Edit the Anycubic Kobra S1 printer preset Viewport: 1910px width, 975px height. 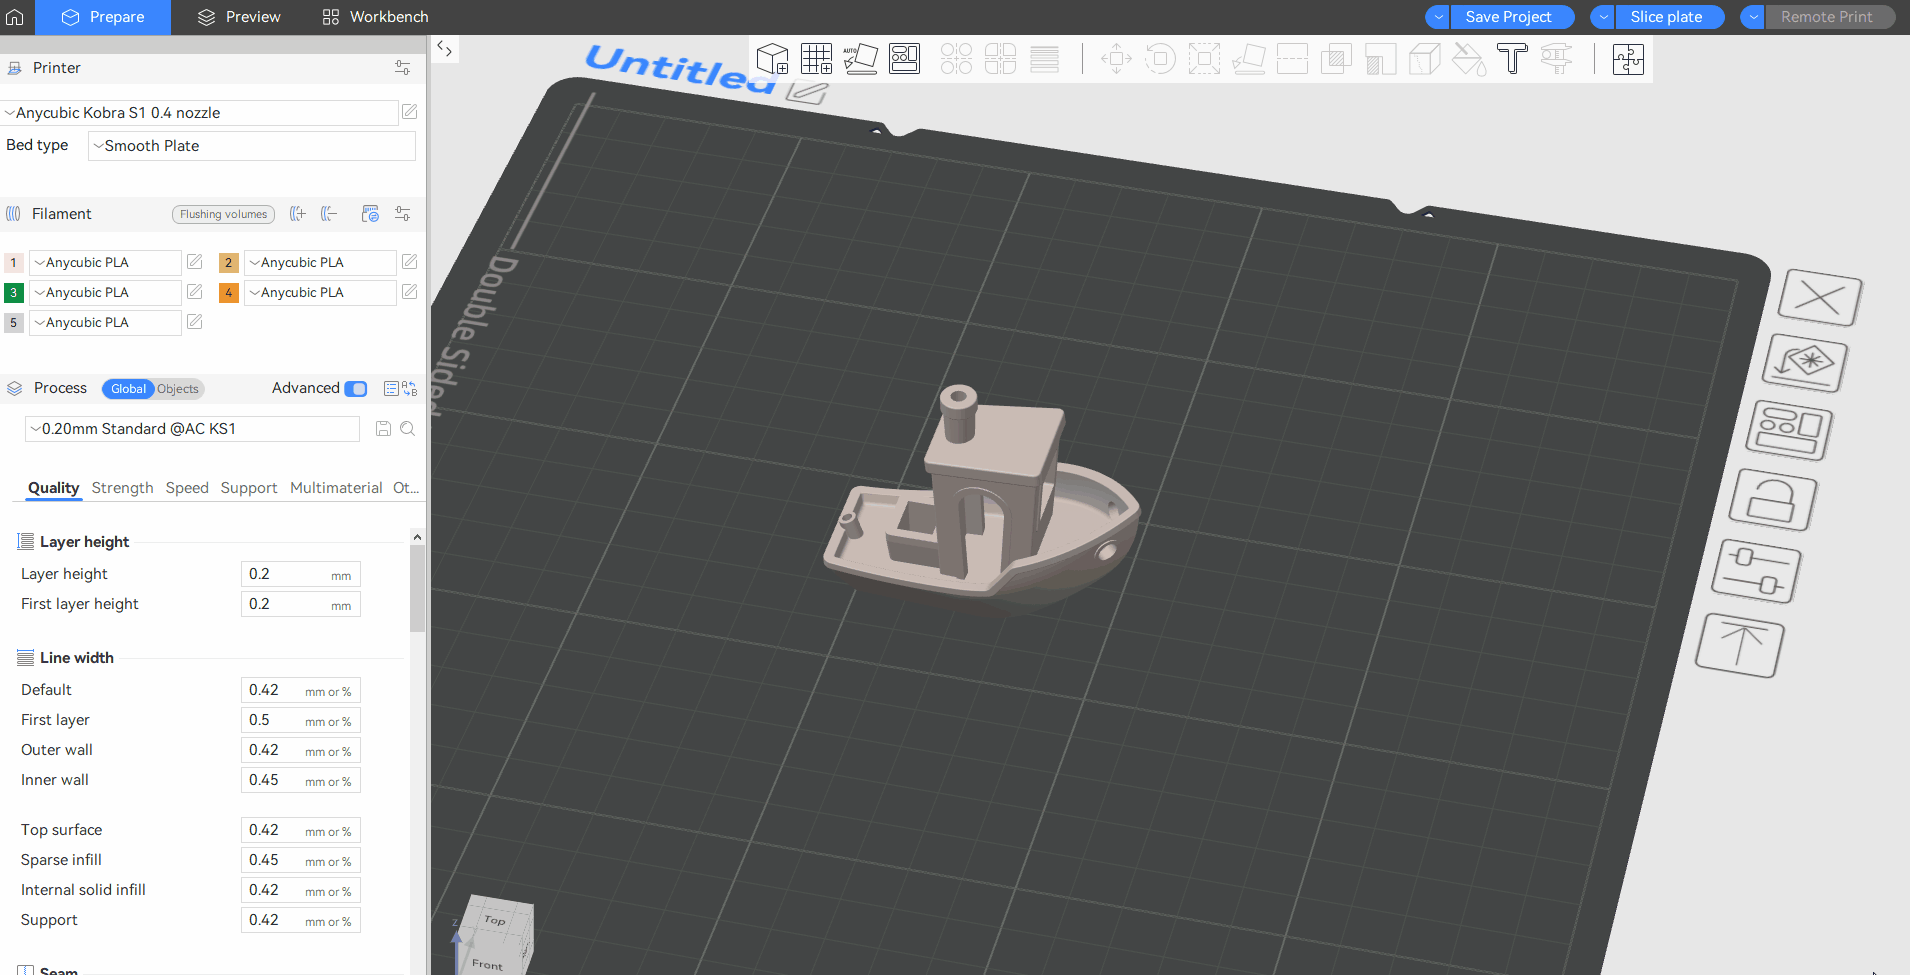pyautogui.click(x=409, y=112)
